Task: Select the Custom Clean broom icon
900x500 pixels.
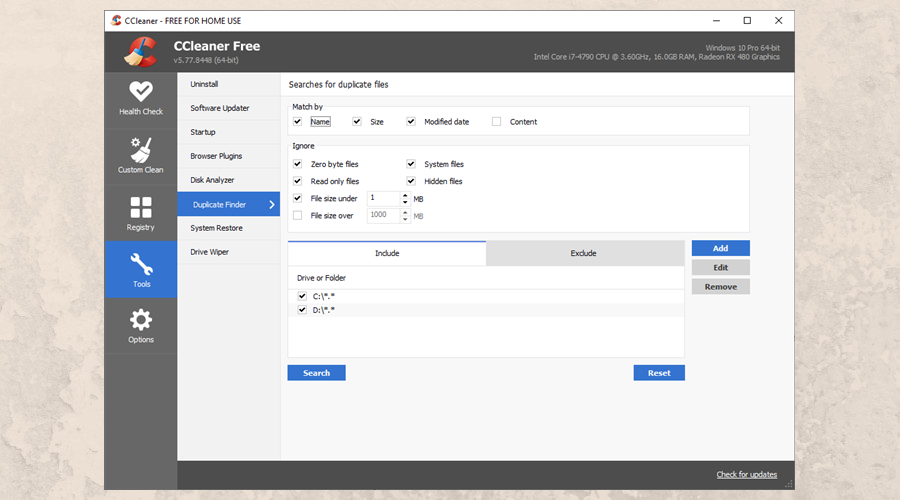Action: 141,150
